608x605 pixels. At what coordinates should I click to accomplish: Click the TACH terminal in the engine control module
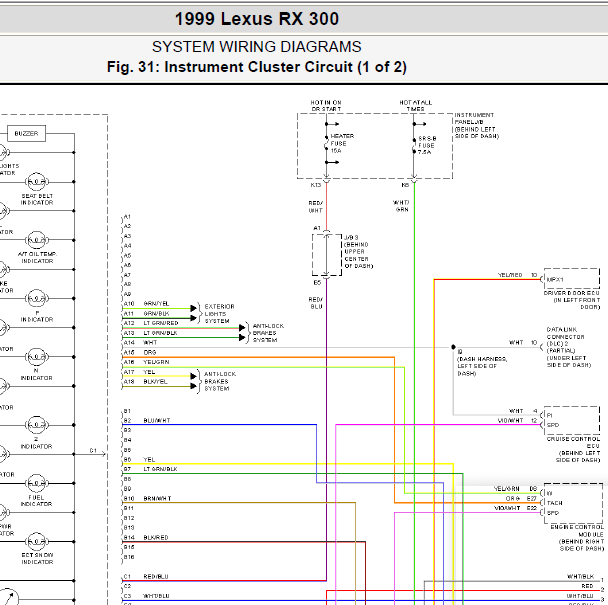click(x=554, y=503)
